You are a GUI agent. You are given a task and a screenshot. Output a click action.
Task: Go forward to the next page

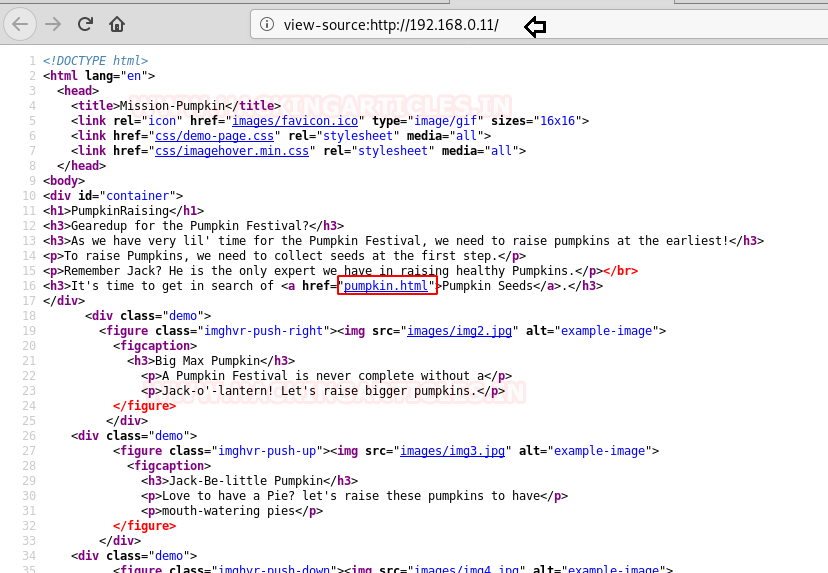(53, 24)
